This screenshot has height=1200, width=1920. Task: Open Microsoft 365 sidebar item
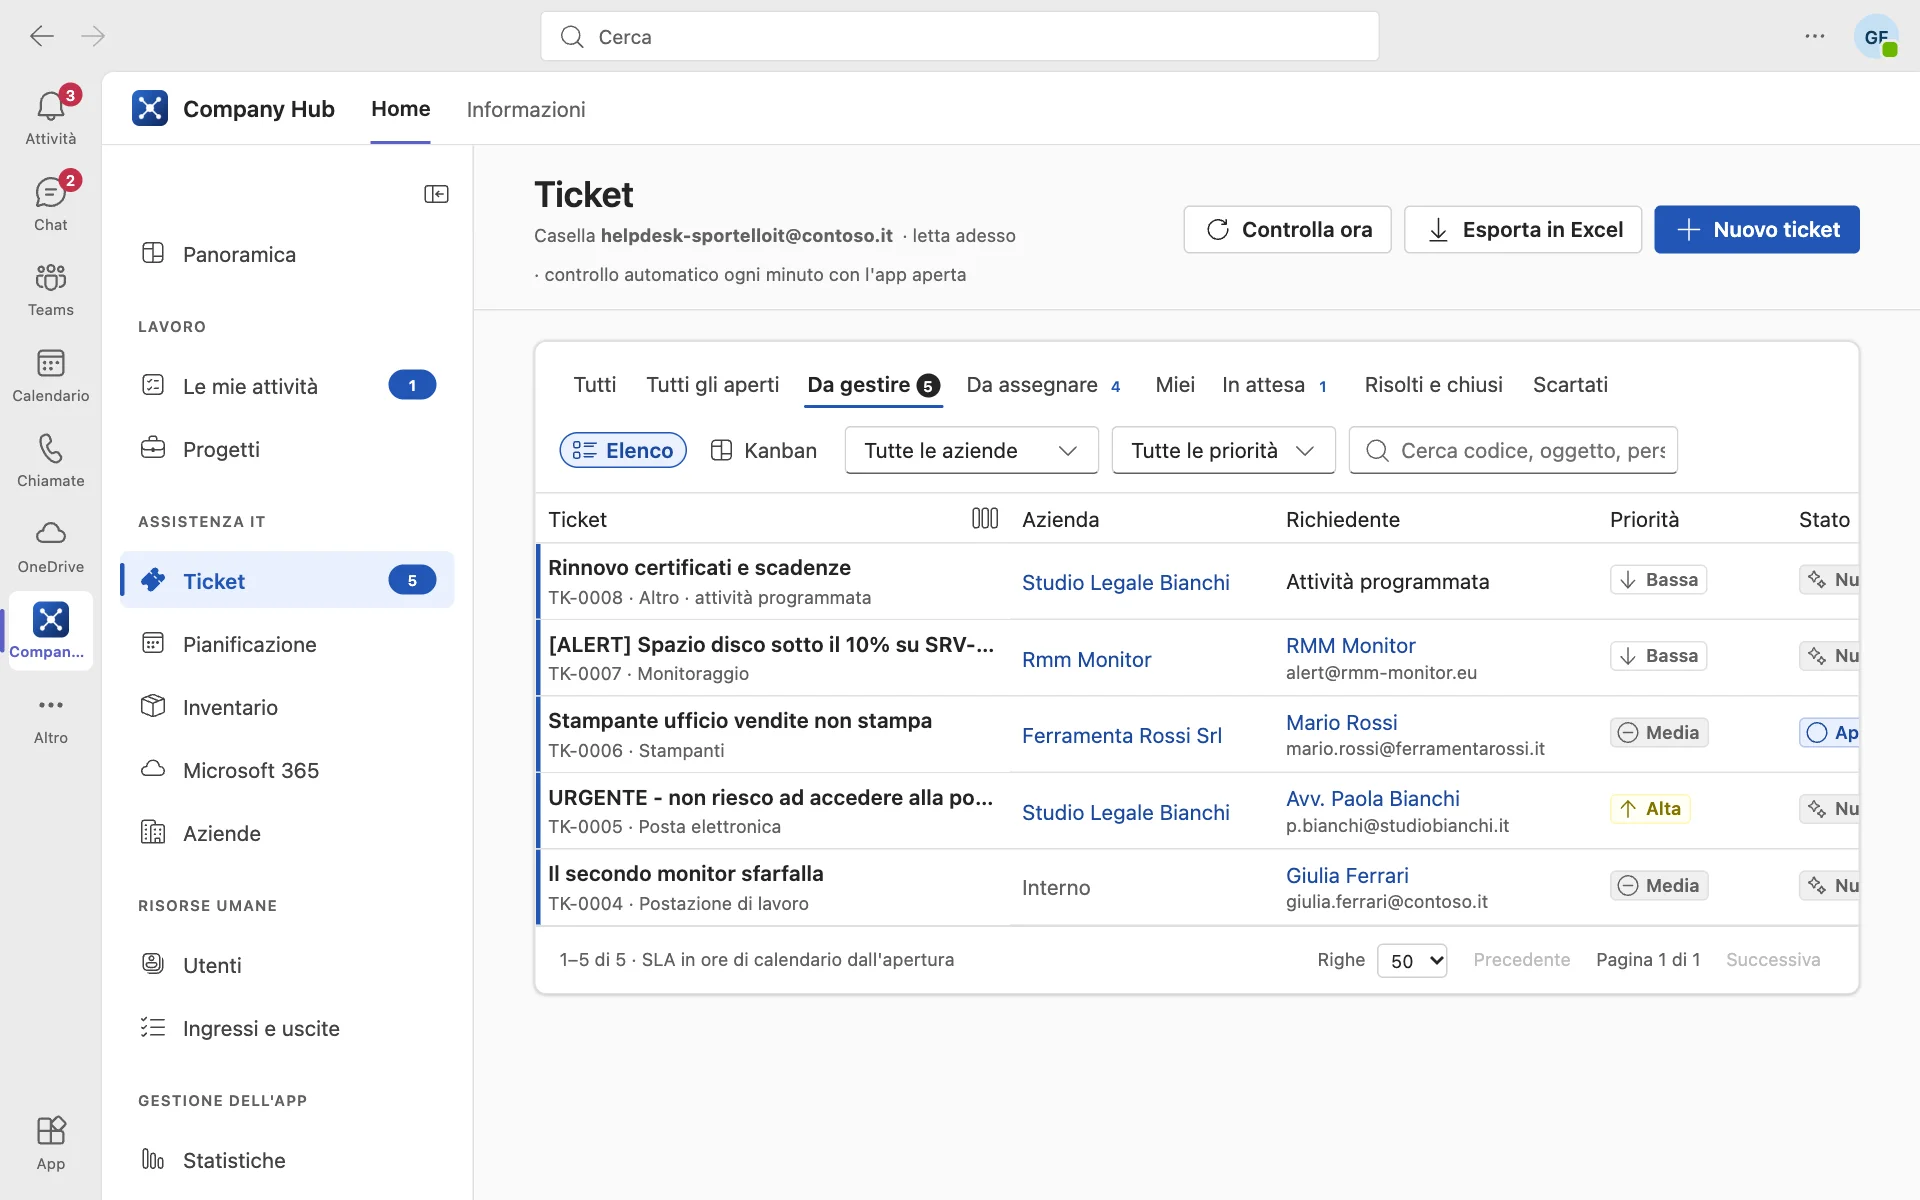point(287,770)
